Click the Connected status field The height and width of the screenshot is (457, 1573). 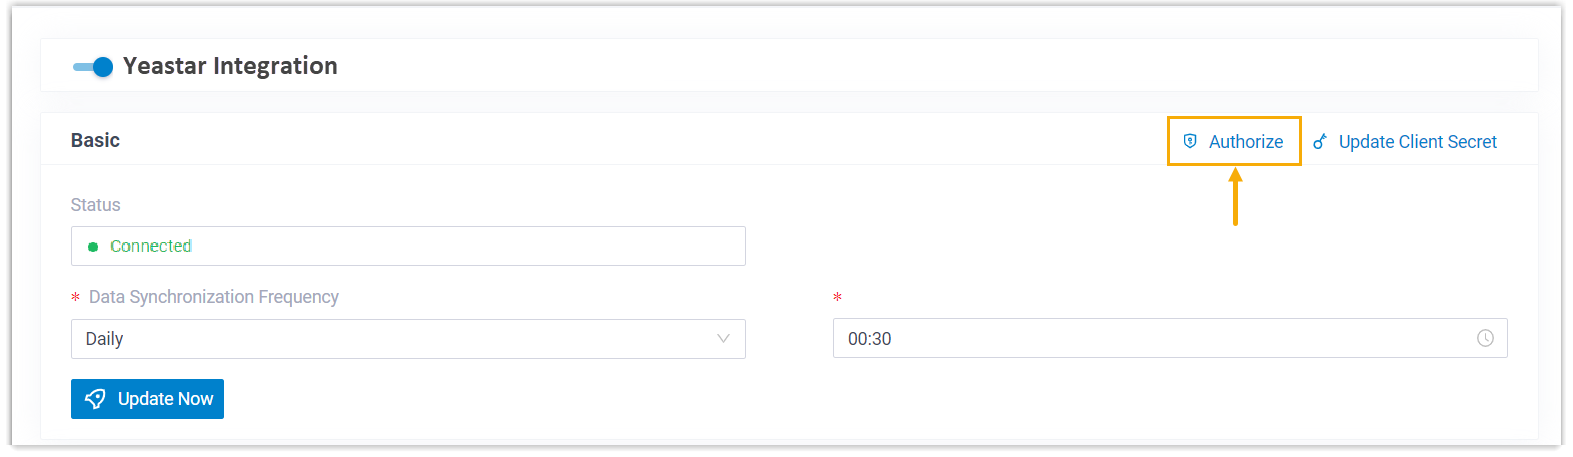pos(408,246)
